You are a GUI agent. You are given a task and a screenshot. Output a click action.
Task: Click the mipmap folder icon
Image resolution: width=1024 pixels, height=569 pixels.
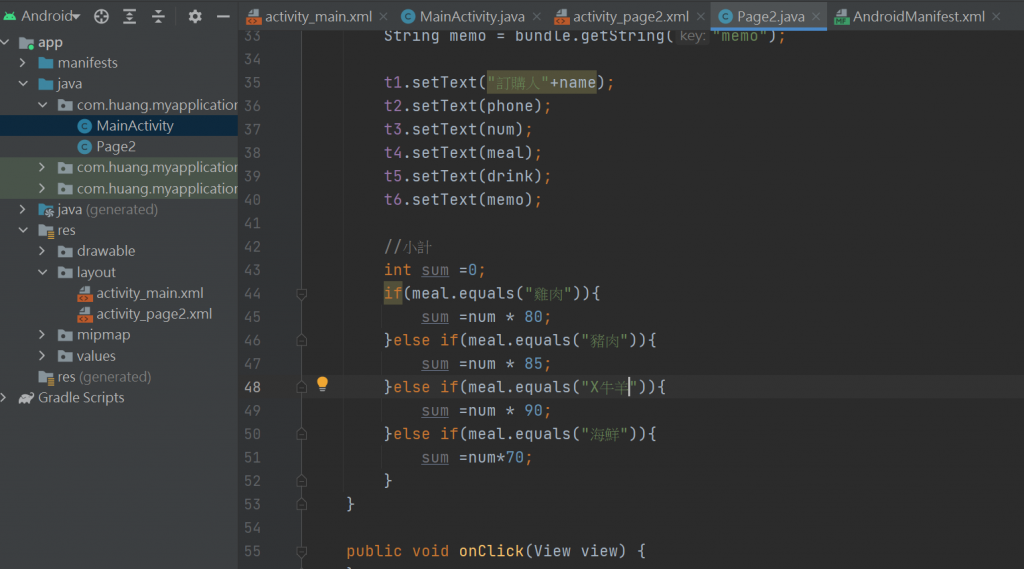65,335
